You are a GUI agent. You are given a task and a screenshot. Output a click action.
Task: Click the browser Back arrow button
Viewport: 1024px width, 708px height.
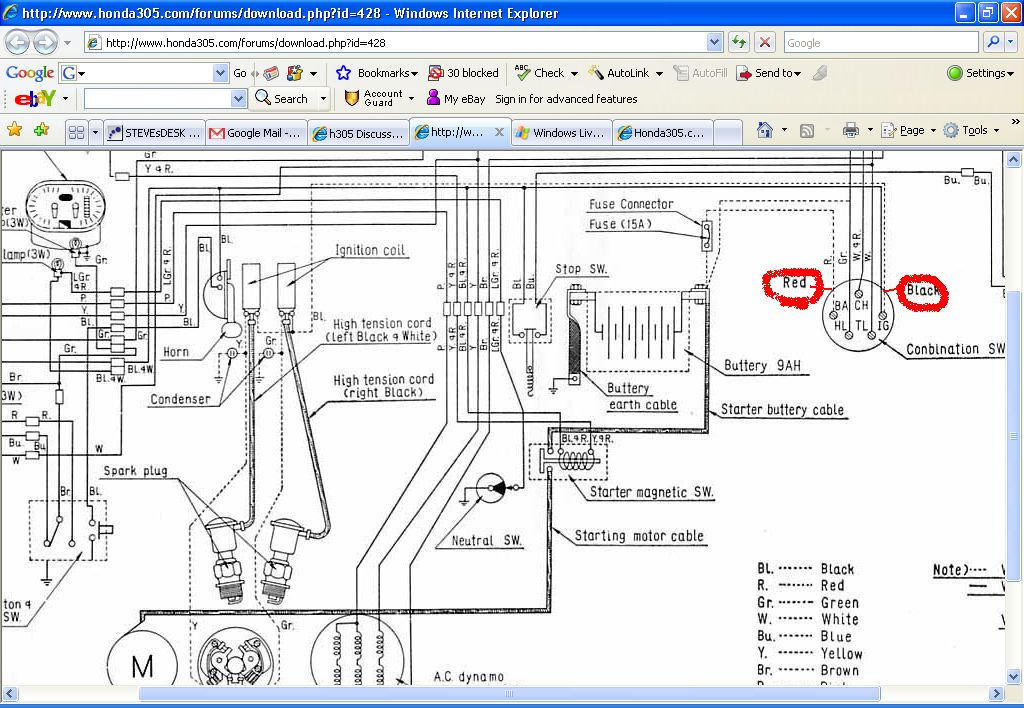(x=18, y=43)
